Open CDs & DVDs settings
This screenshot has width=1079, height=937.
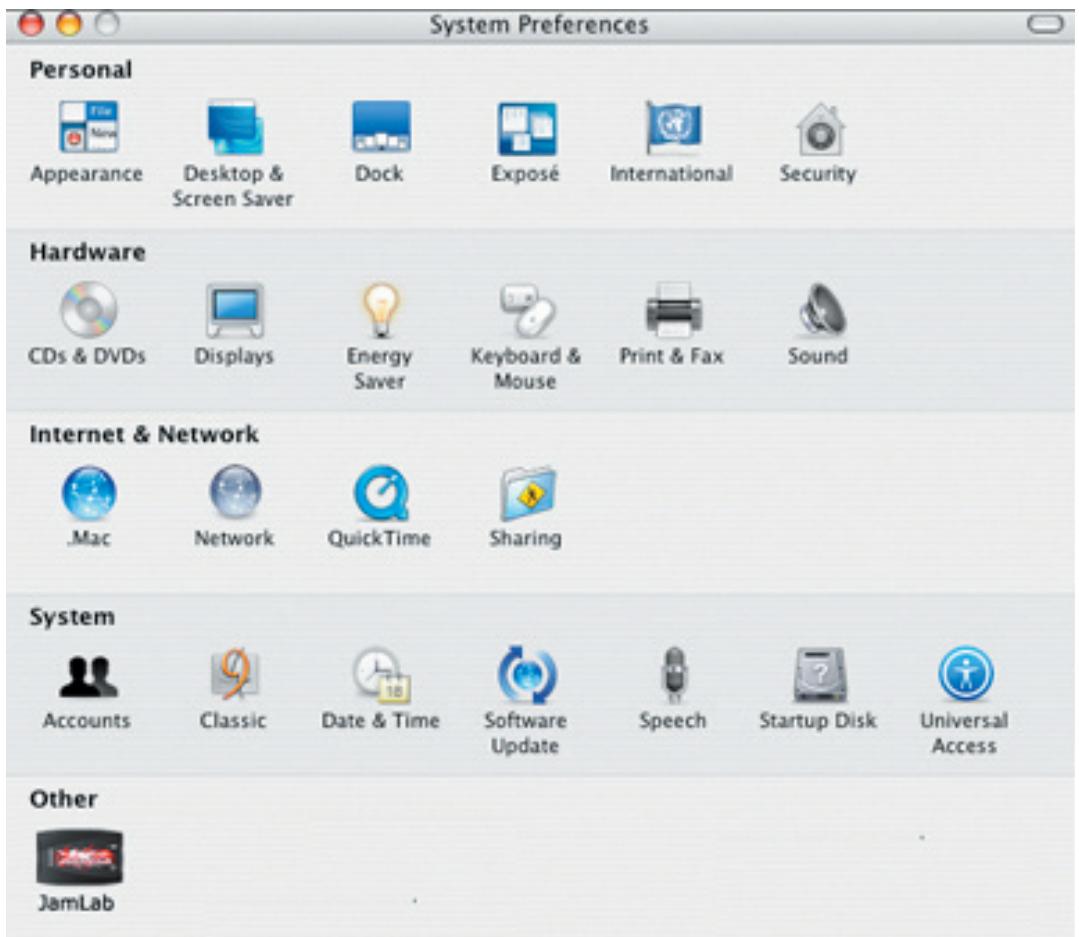(88, 310)
